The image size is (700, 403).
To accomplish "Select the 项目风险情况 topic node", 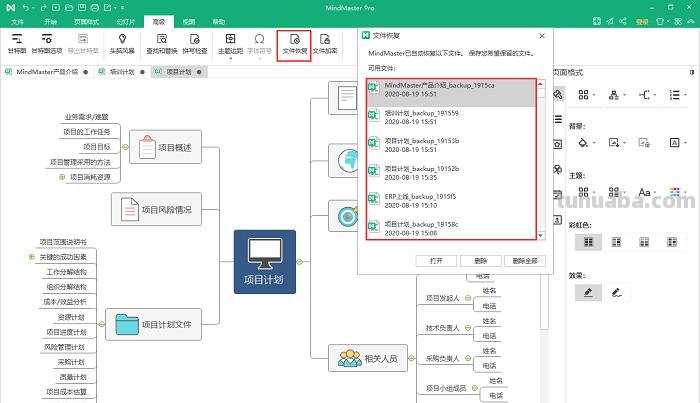I will coord(156,209).
